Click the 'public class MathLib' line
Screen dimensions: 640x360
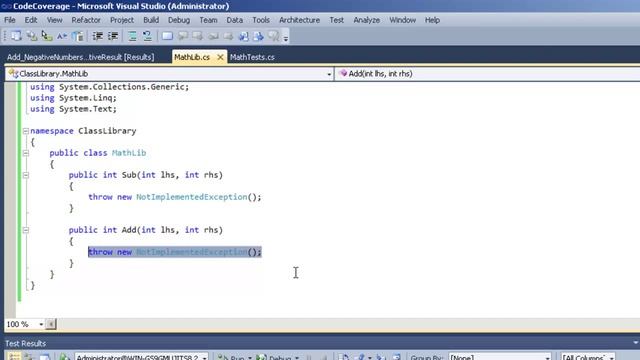(98, 153)
